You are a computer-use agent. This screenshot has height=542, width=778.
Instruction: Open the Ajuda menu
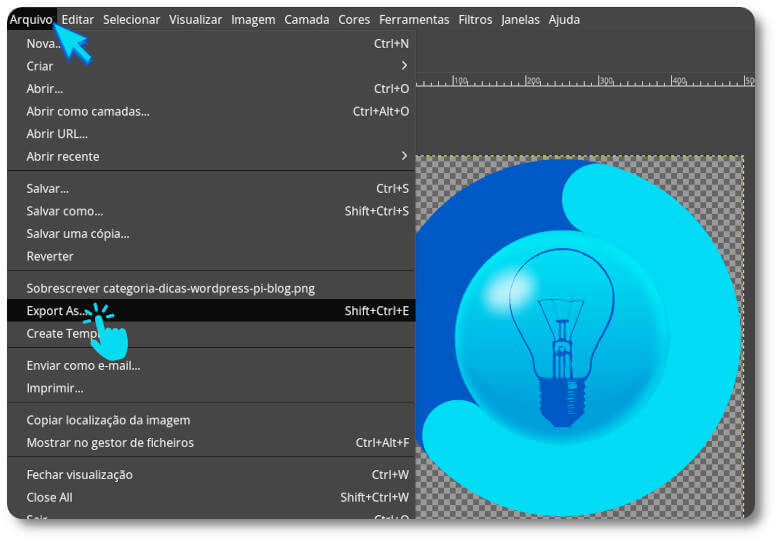tap(564, 19)
